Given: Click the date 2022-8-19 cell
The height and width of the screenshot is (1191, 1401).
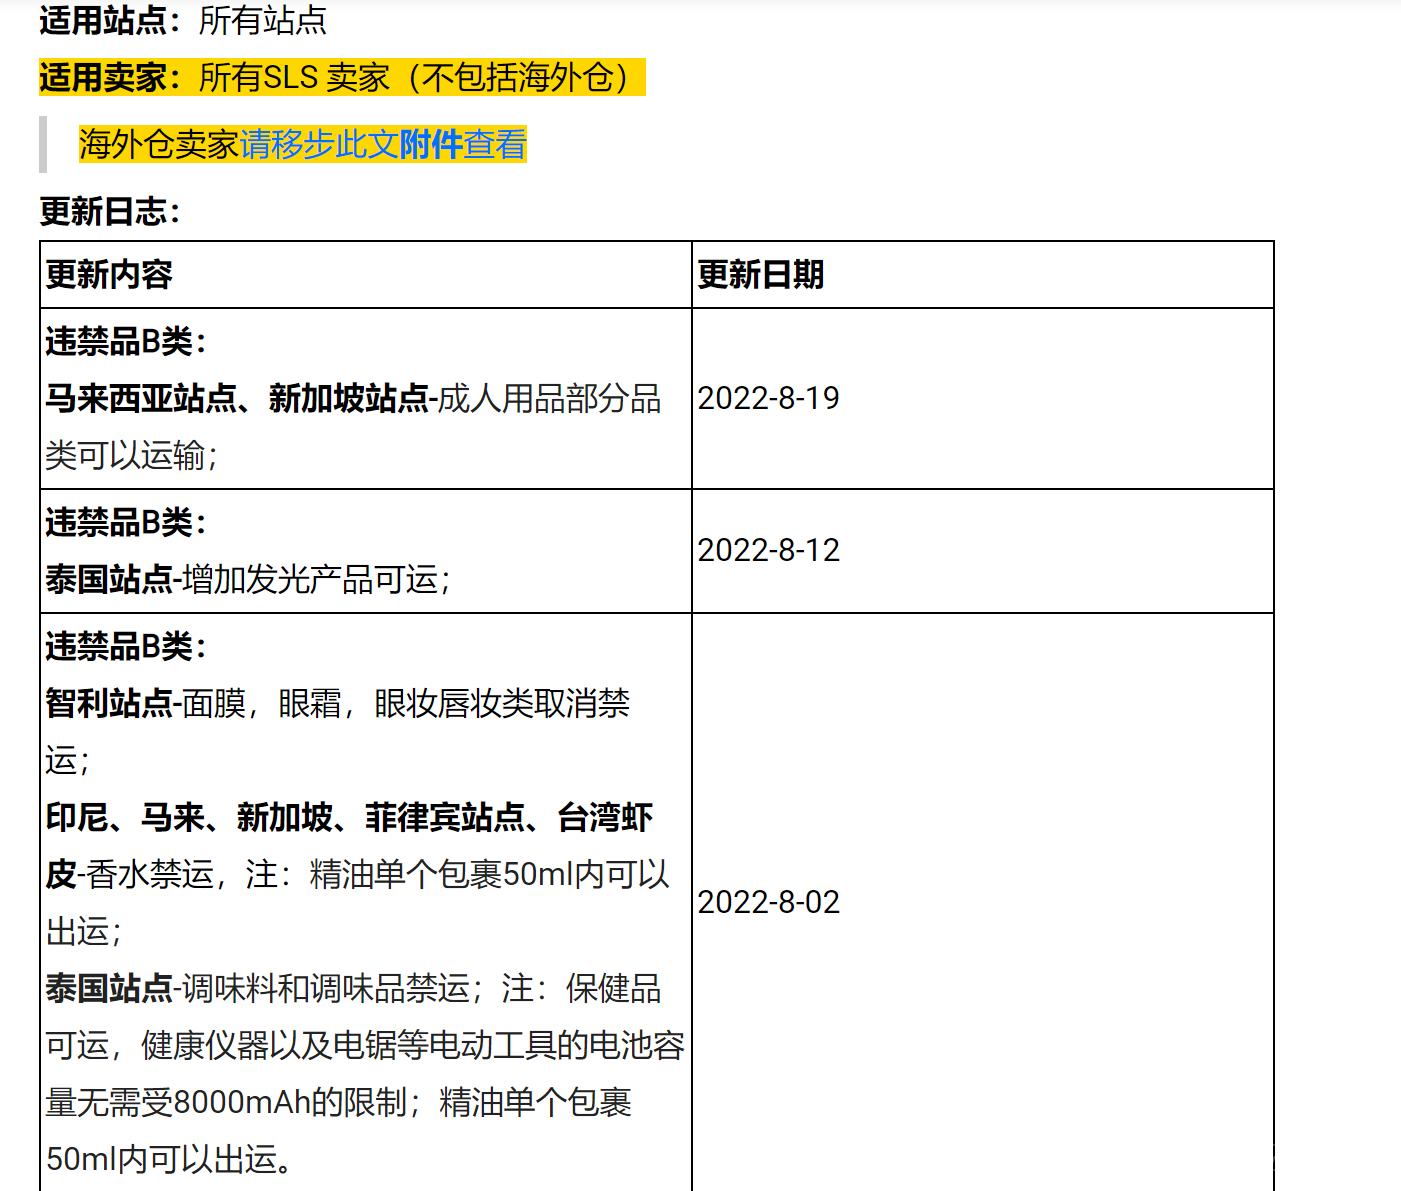Looking at the screenshot, I should [x=769, y=398].
